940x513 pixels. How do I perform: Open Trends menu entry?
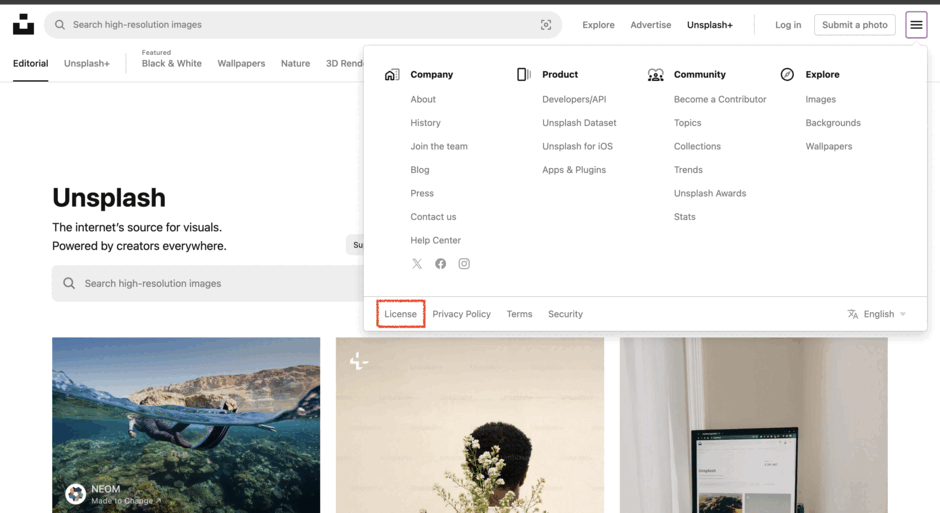[x=688, y=170]
